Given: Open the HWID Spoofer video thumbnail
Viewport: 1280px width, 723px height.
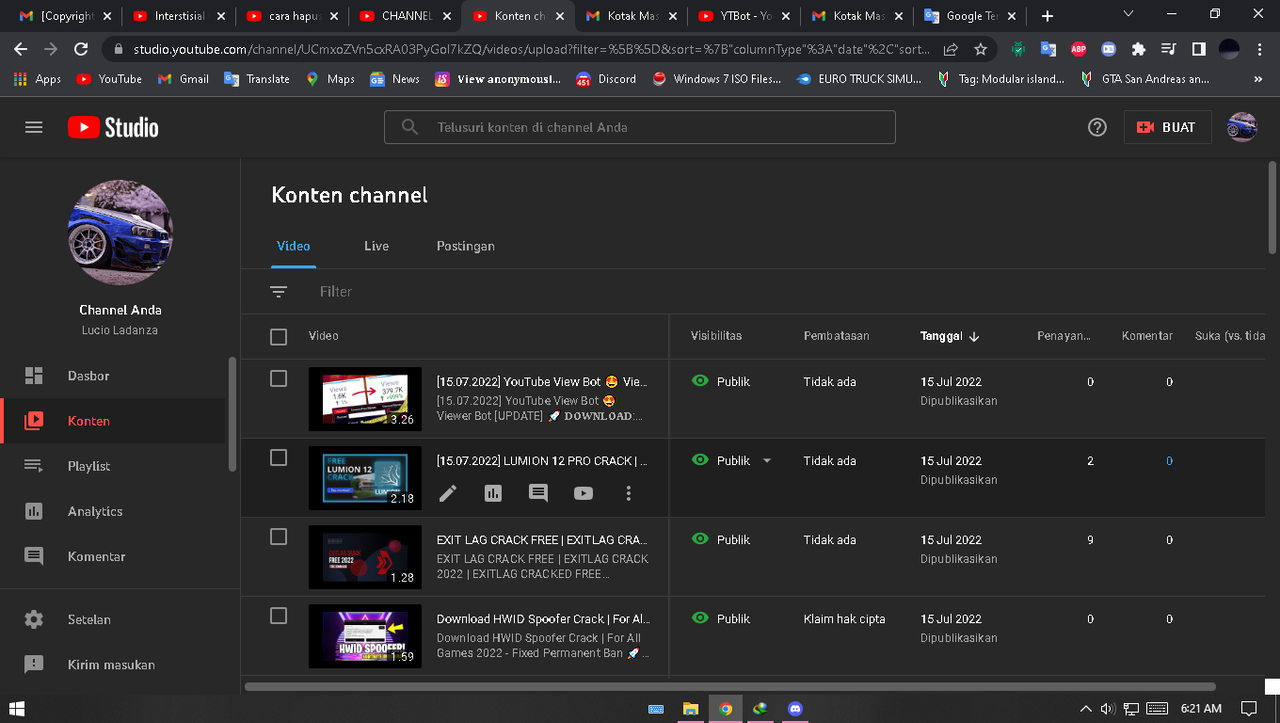Looking at the screenshot, I should coord(365,636).
